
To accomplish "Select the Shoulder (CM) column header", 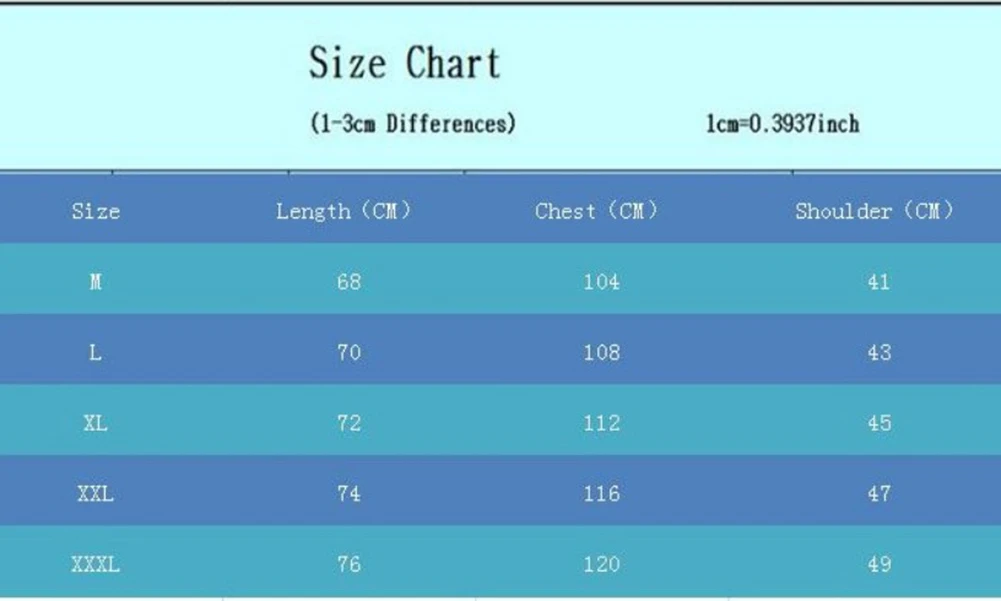I will [874, 211].
